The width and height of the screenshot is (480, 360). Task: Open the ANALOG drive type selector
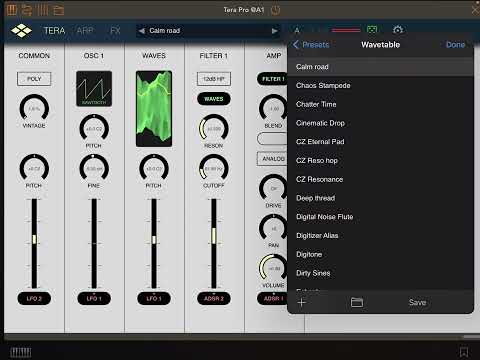pos(272,159)
